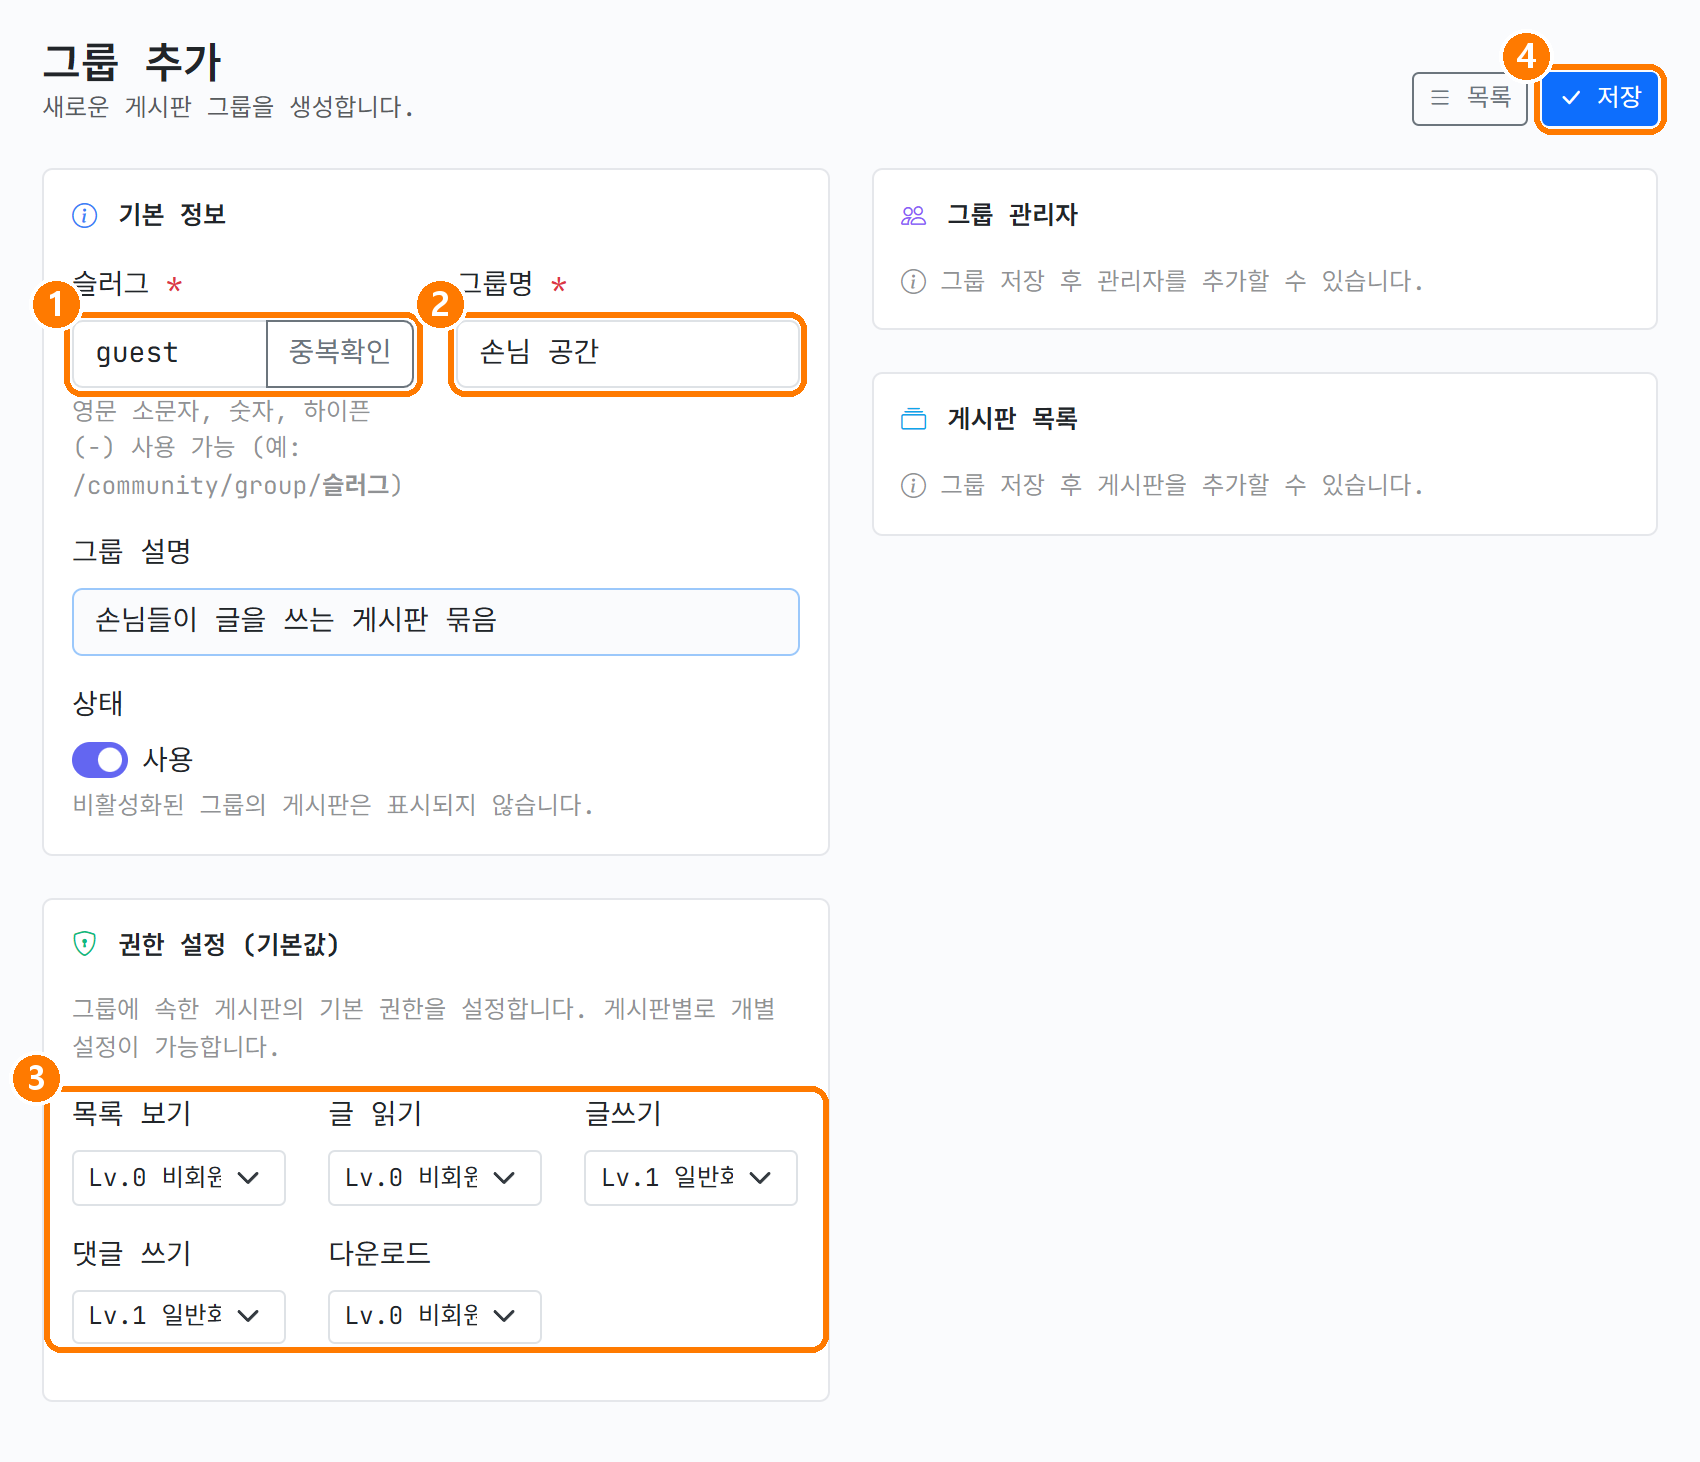This screenshot has width=1700, height=1462.
Task: Click the 그룹명 field label
Action: (496, 284)
